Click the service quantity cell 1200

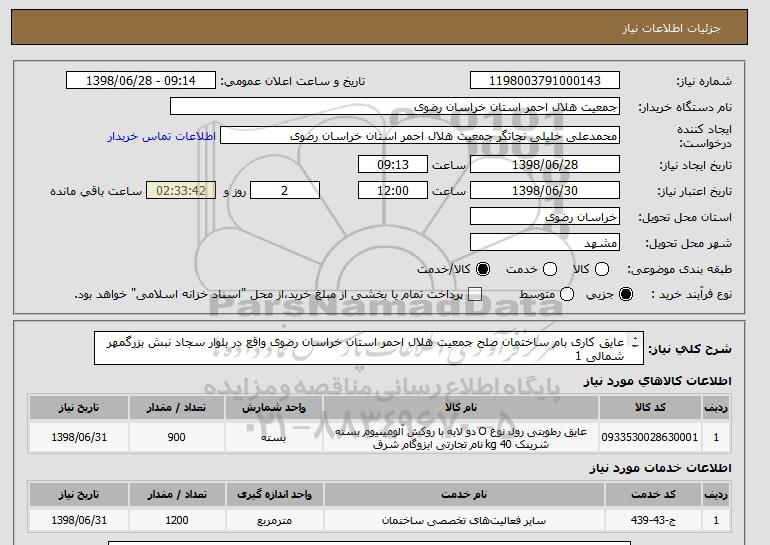coord(177,520)
